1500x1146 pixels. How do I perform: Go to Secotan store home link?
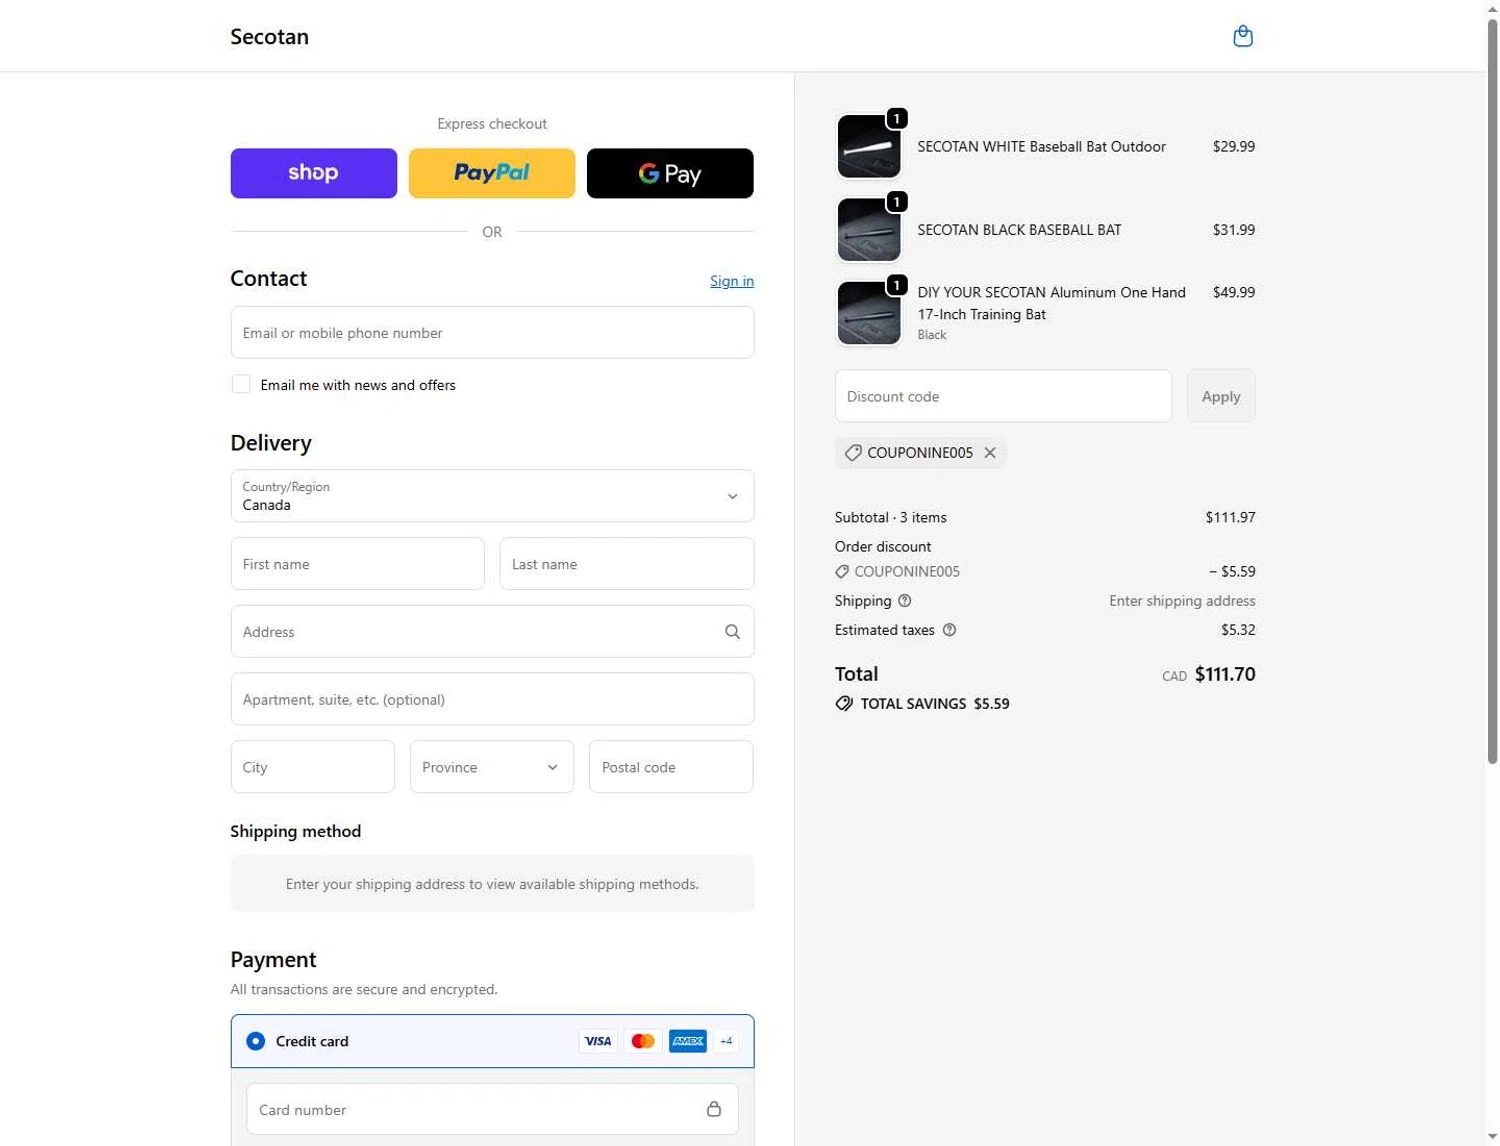269,37
